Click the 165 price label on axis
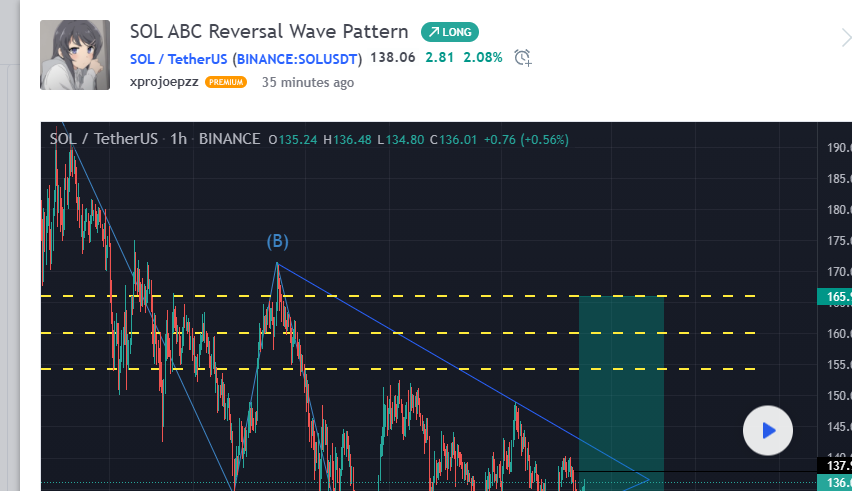852x491 pixels. 835,297
